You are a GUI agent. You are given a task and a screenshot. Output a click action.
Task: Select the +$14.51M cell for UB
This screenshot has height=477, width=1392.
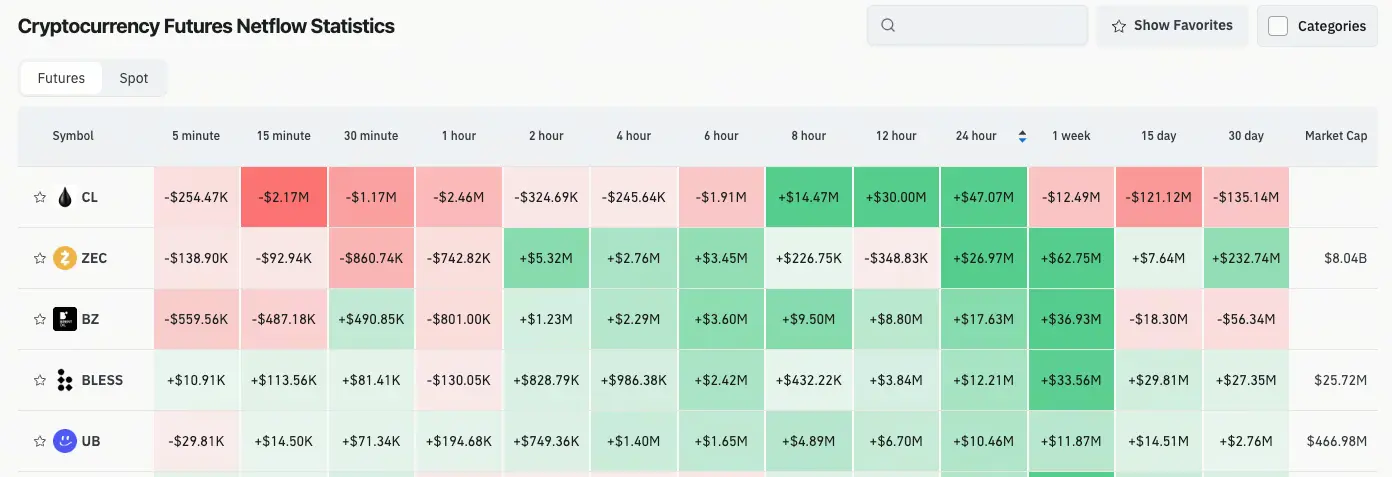[1158, 441]
